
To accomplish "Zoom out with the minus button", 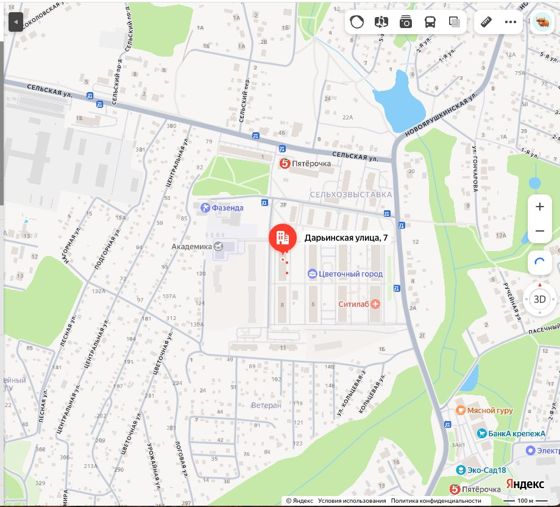I will pos(540,231).
